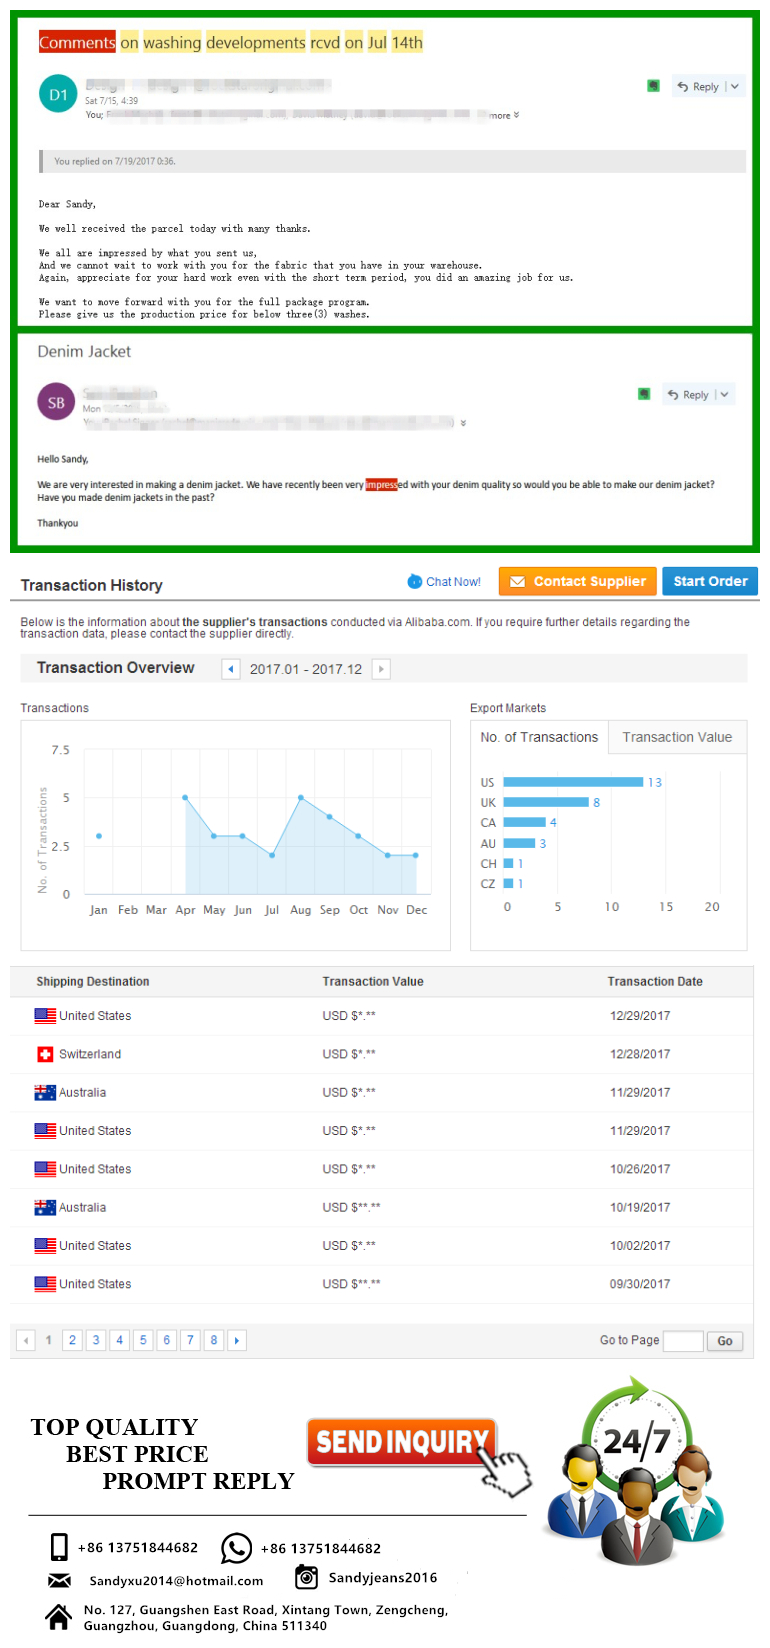Click the Sandyjeans2016 Instagram handle
Screen dimensions: 770x1648
(383, 1578)
